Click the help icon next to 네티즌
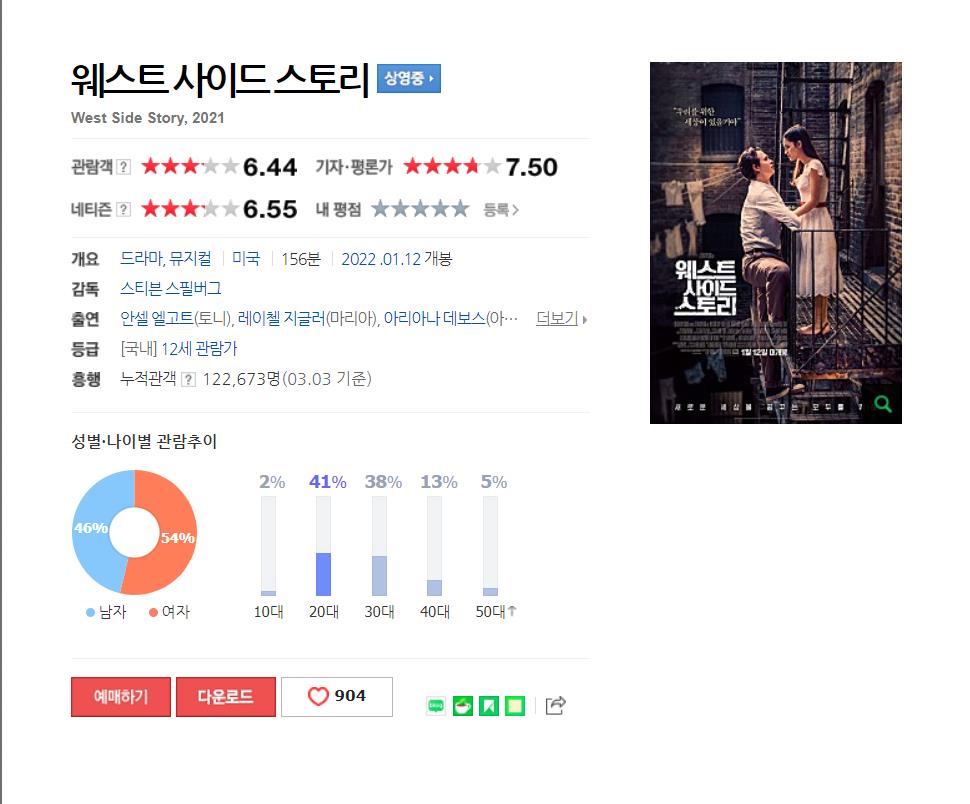This screenshot has width=970, height=804. click(x=124, y=210)
